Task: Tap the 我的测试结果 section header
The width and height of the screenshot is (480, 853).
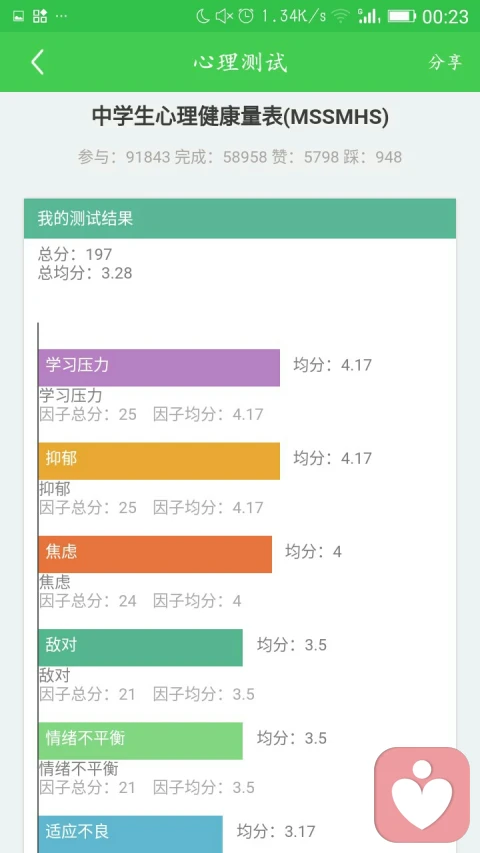Action: 240,219
